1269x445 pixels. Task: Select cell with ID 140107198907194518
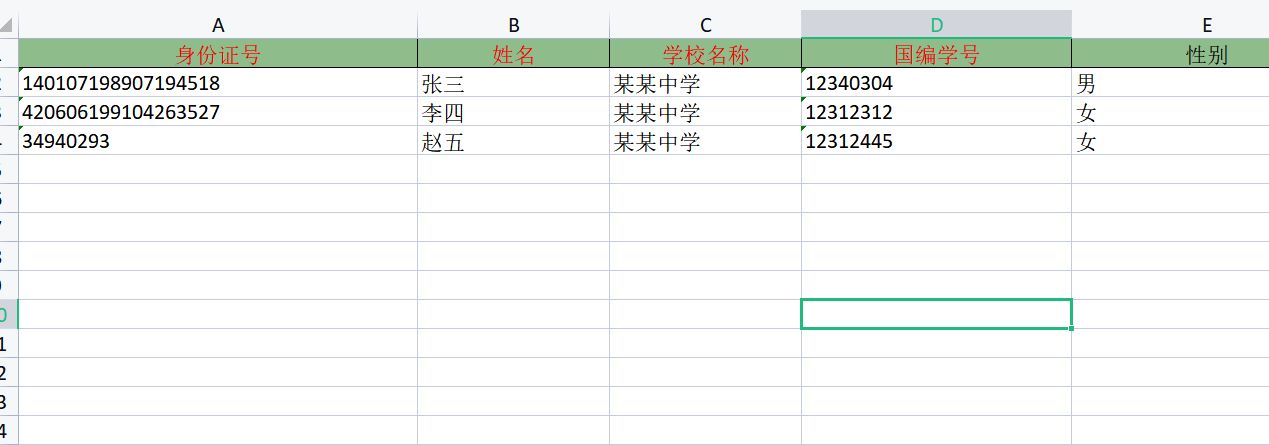(218, 83)
